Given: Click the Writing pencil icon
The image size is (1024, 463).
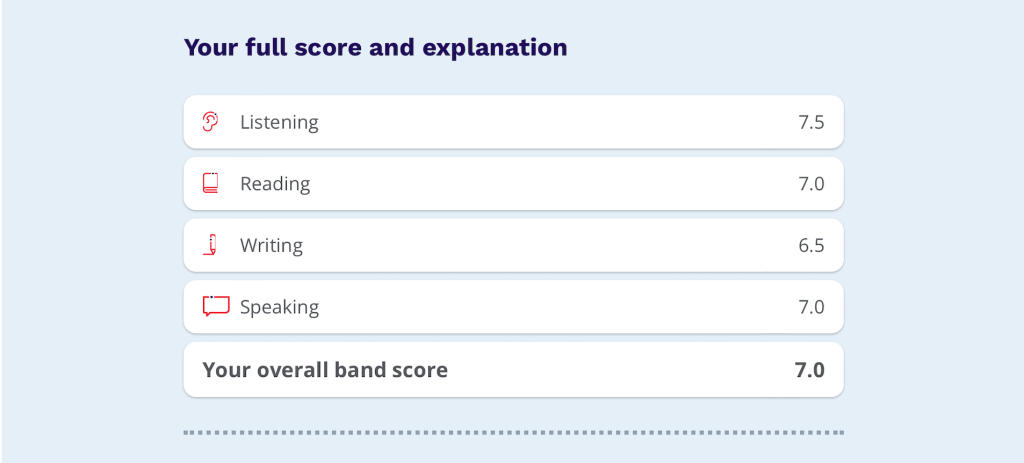Looking at the screenshot, I should point(210,245).
